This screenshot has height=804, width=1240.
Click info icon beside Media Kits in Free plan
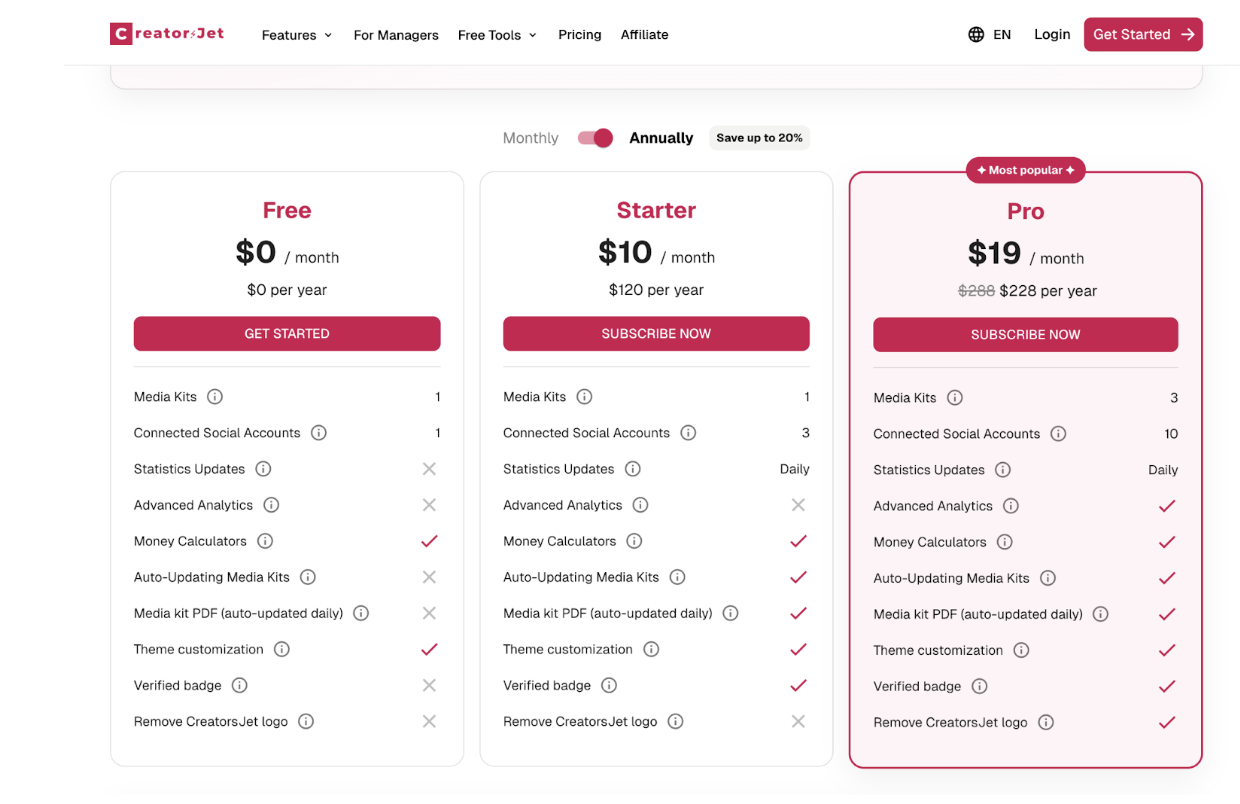coord(215,397)
